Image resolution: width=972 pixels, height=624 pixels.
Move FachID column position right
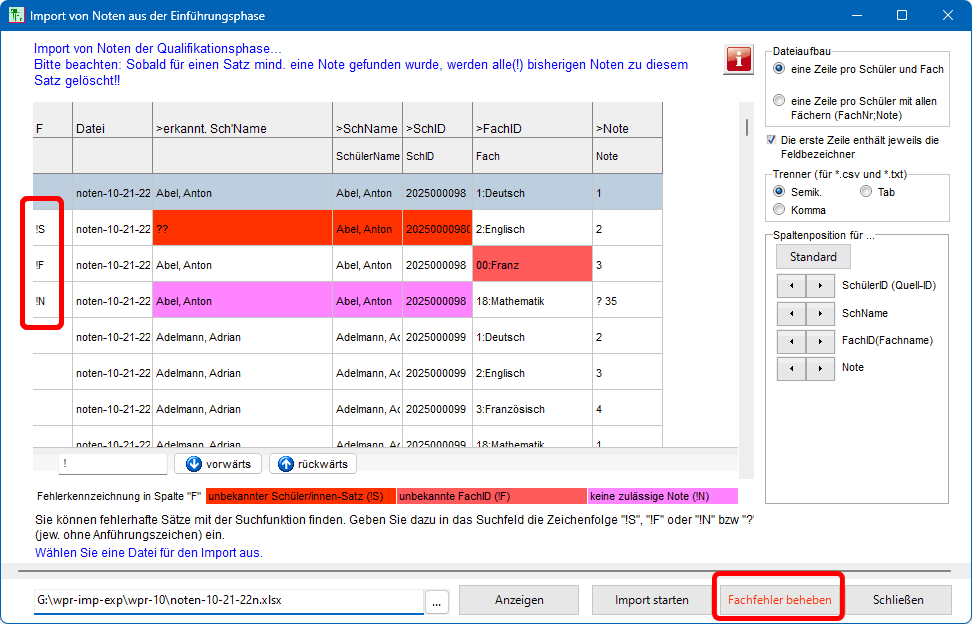(x=820, y=341)
